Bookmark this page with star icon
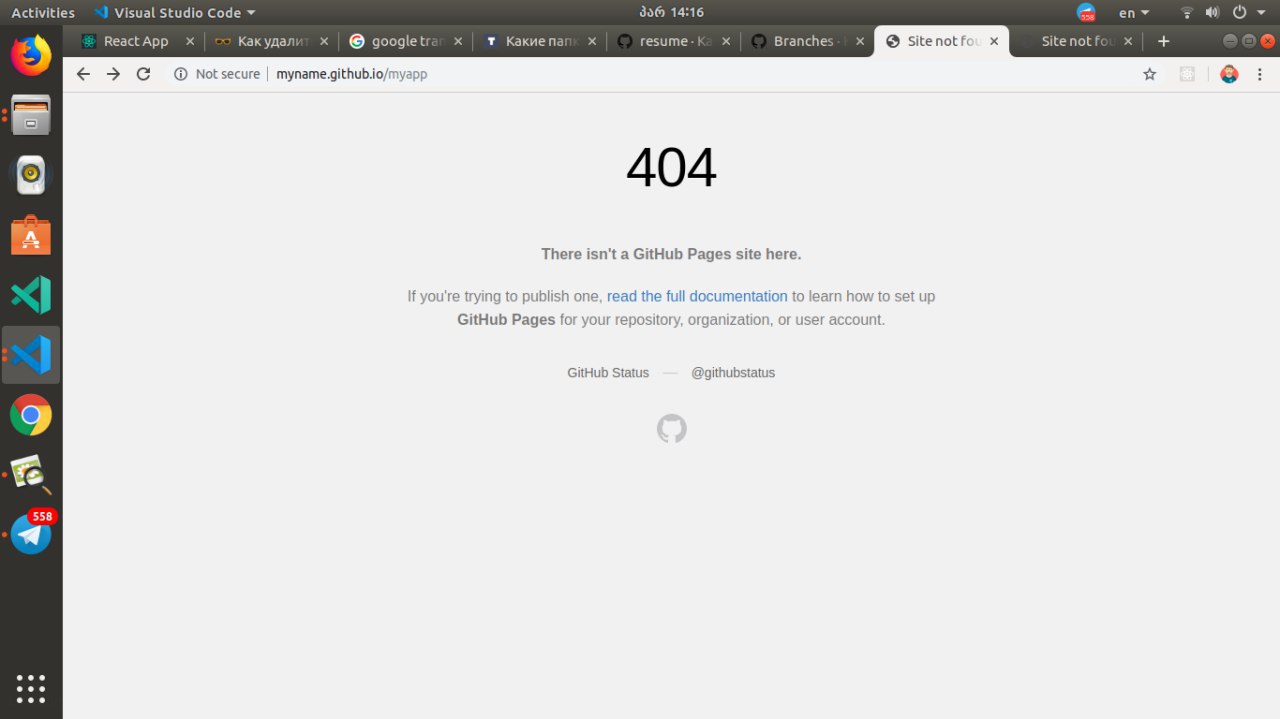 [x=1150, y=74]
